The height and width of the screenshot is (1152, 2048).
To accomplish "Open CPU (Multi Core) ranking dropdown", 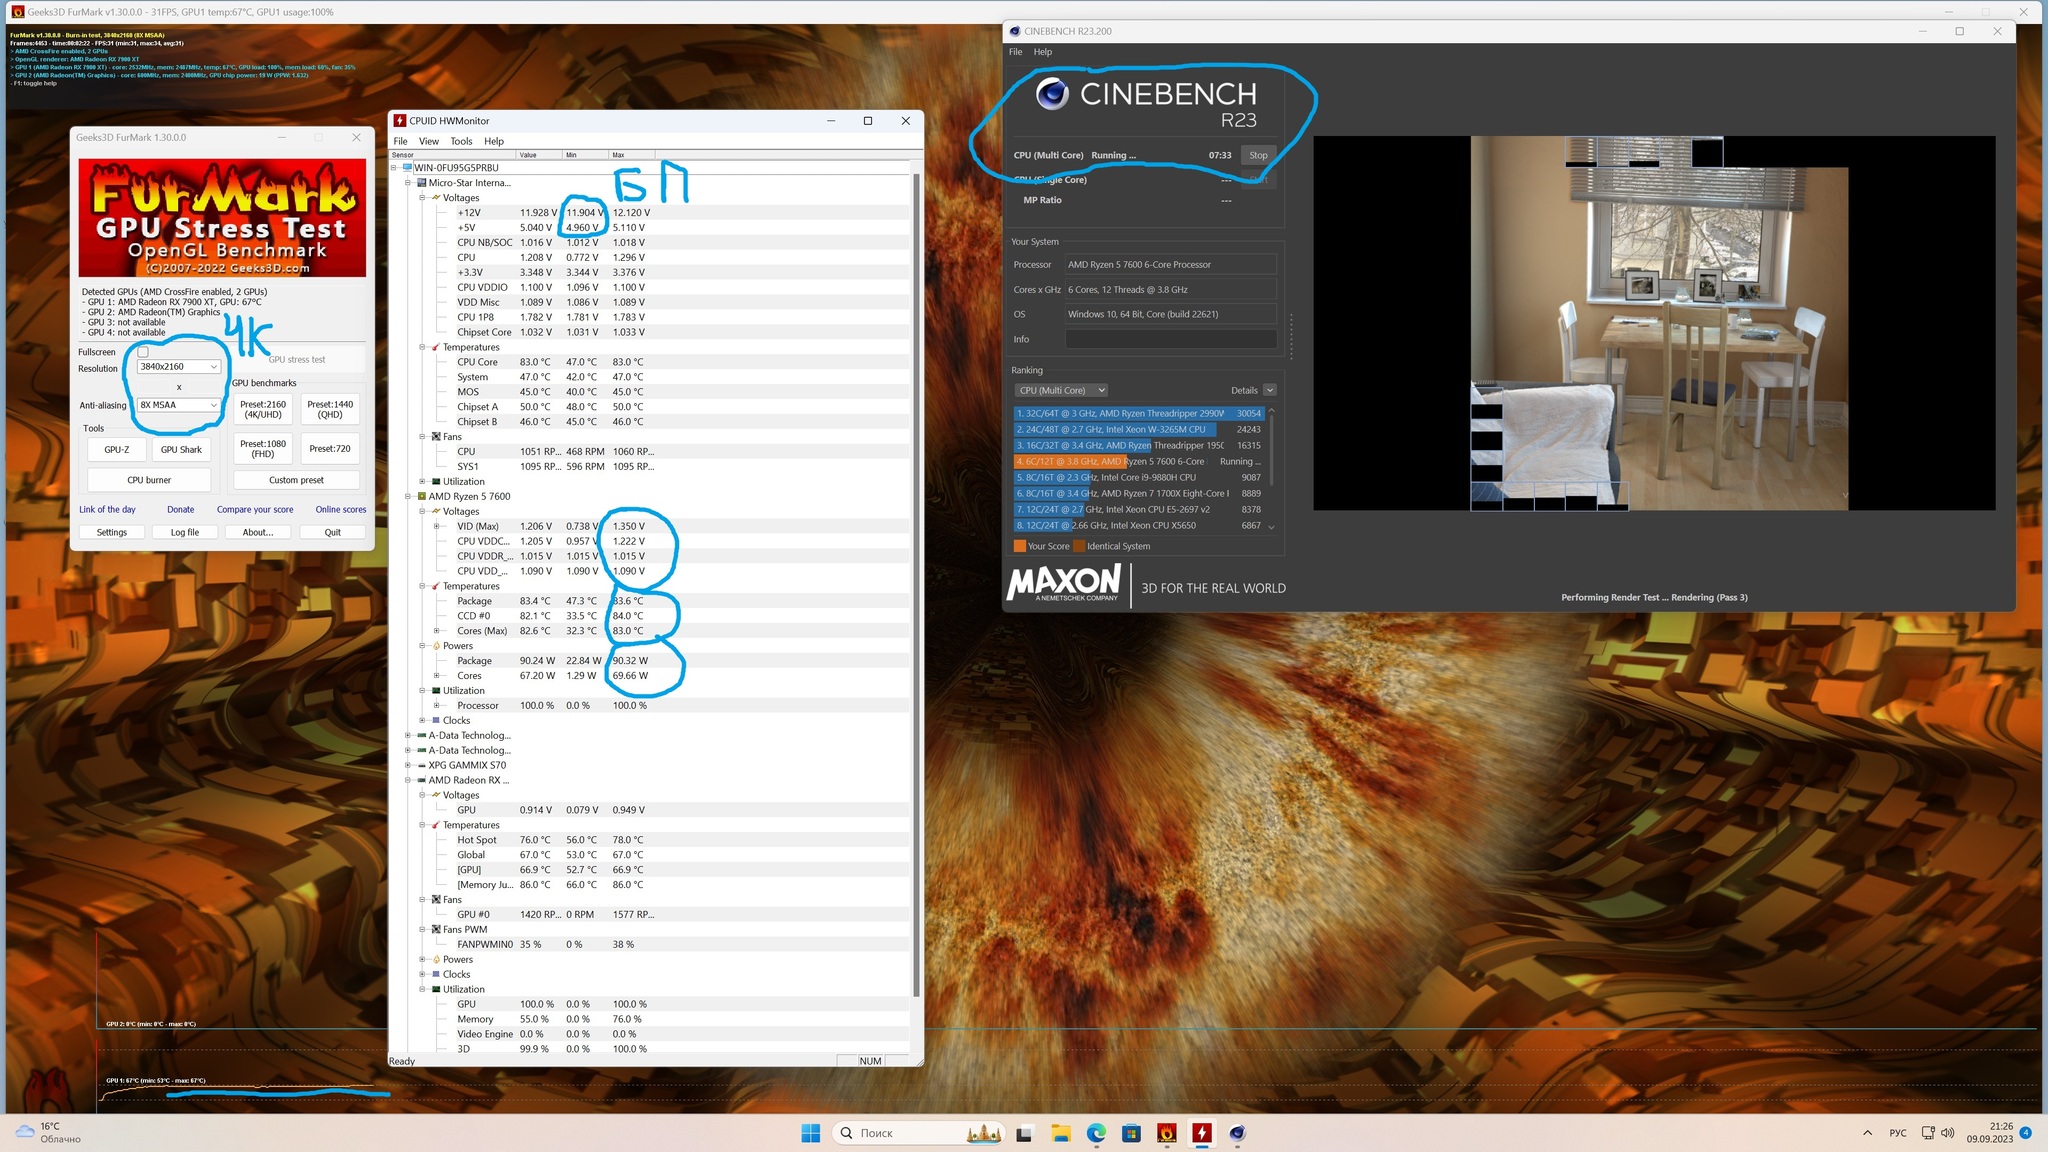I will pyautogui.click(x=1061, y=390).
